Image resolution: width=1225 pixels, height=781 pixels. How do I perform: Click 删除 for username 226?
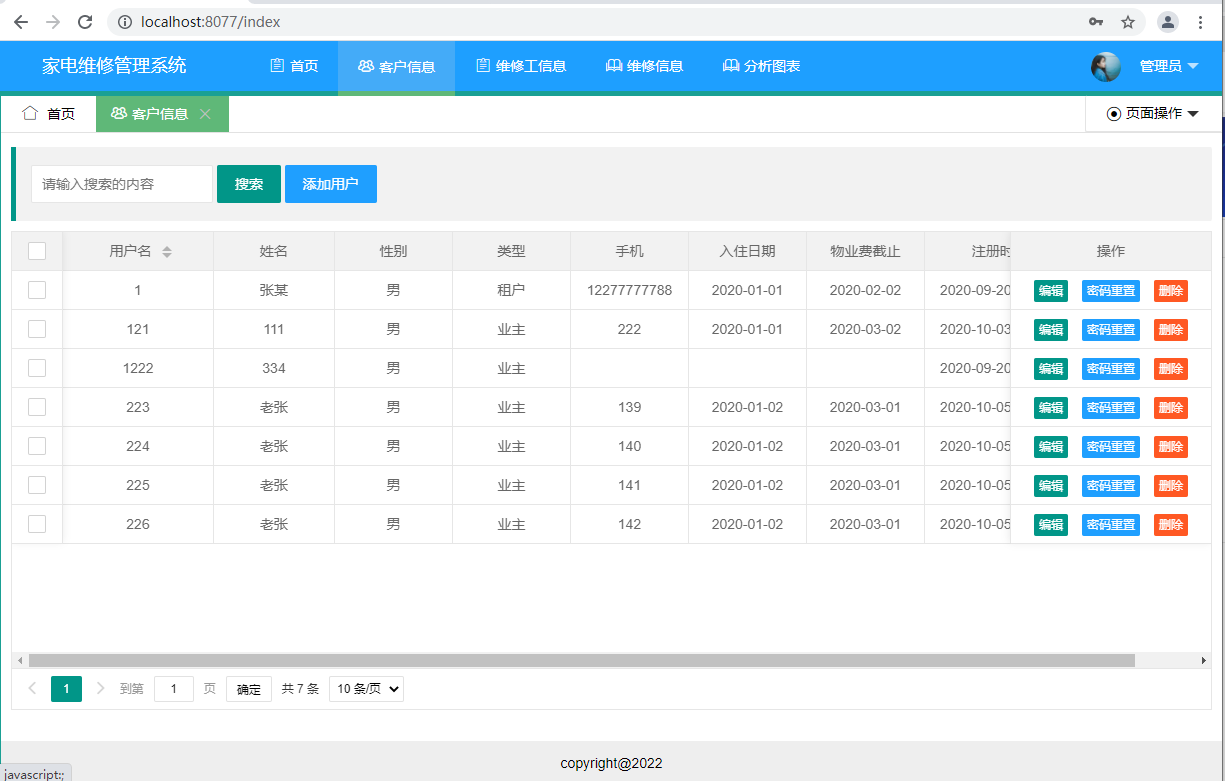1171,525
